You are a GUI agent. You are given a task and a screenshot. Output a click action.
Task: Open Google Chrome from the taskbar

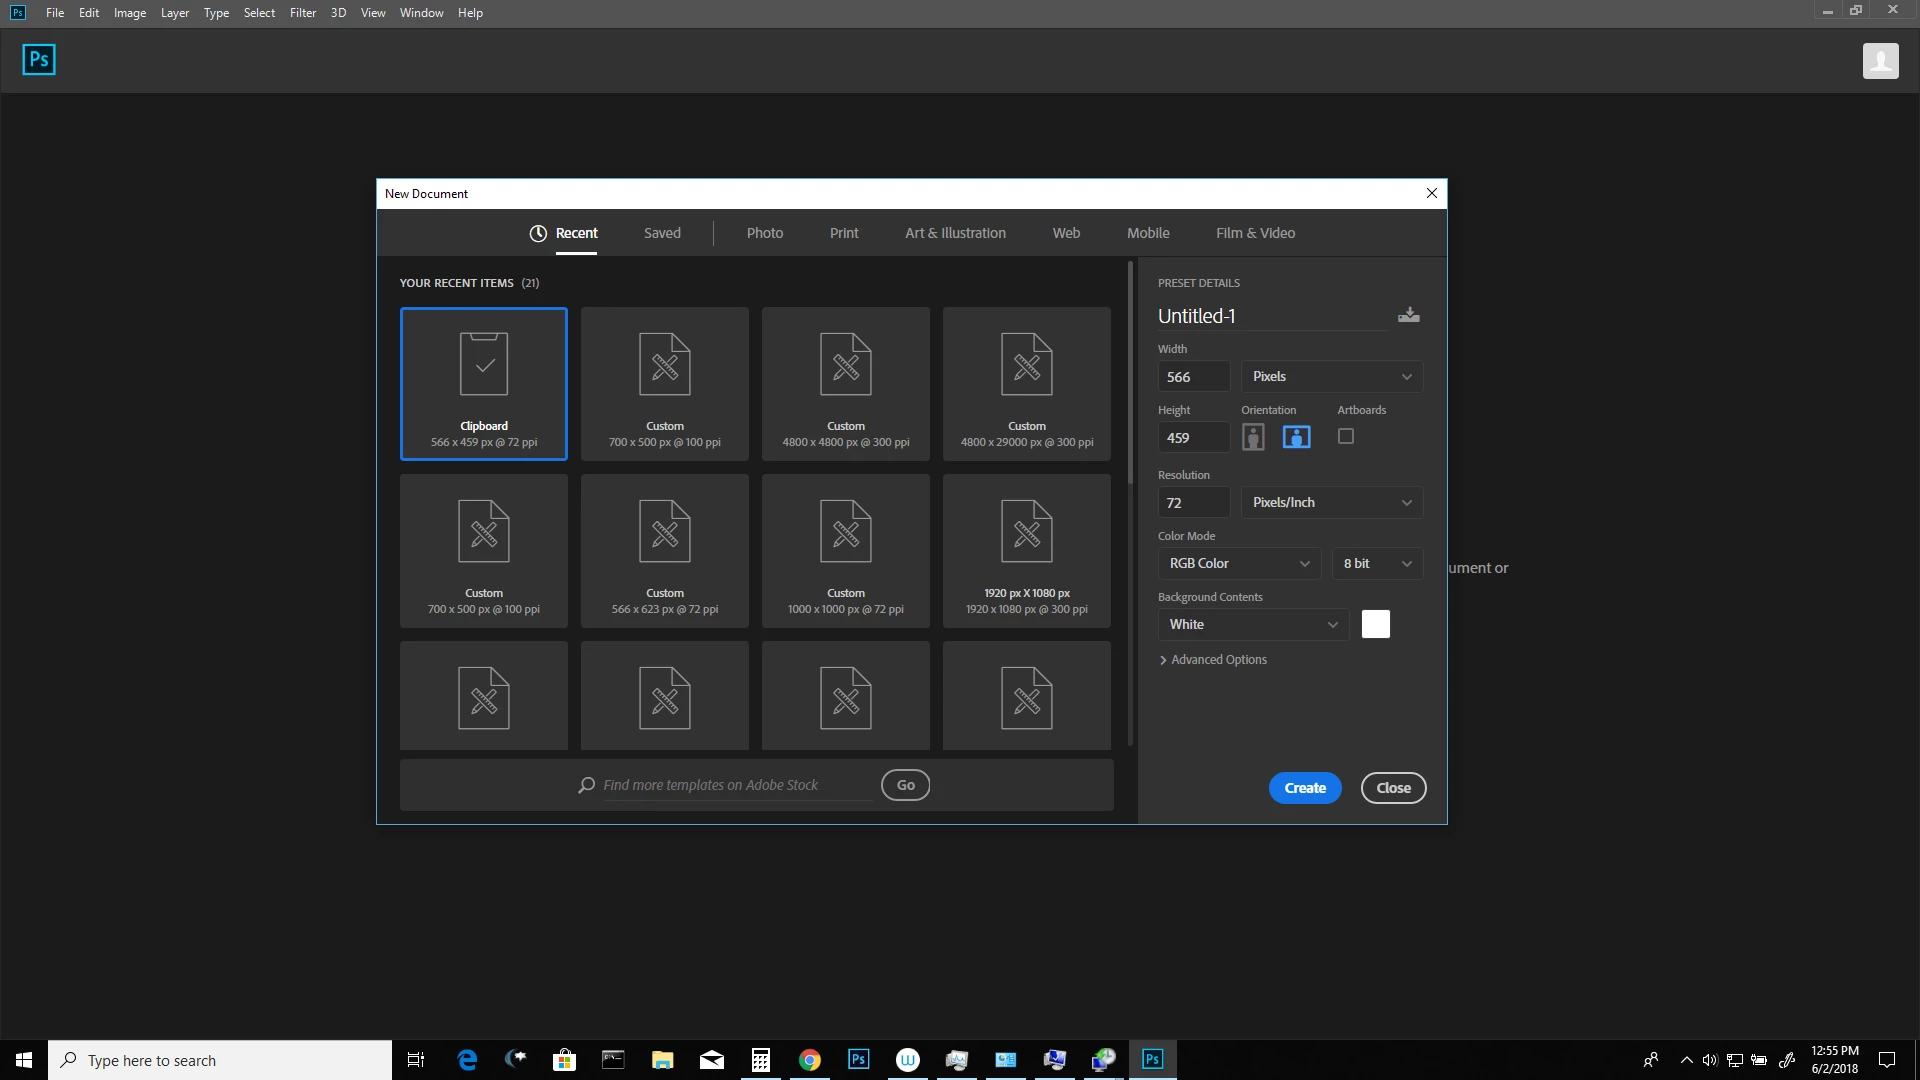[810, 1060]
